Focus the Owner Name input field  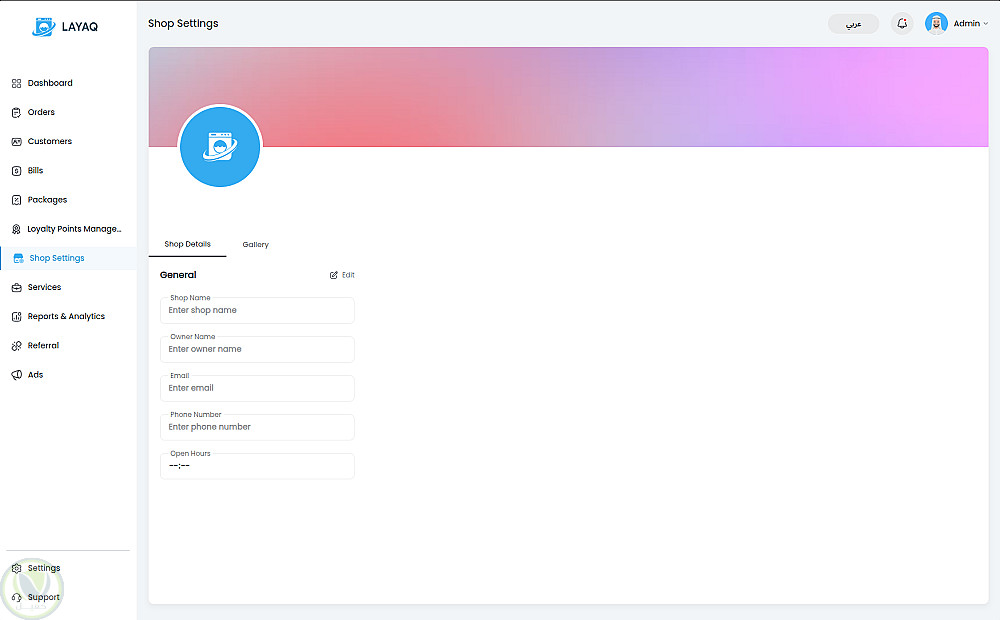257,350
